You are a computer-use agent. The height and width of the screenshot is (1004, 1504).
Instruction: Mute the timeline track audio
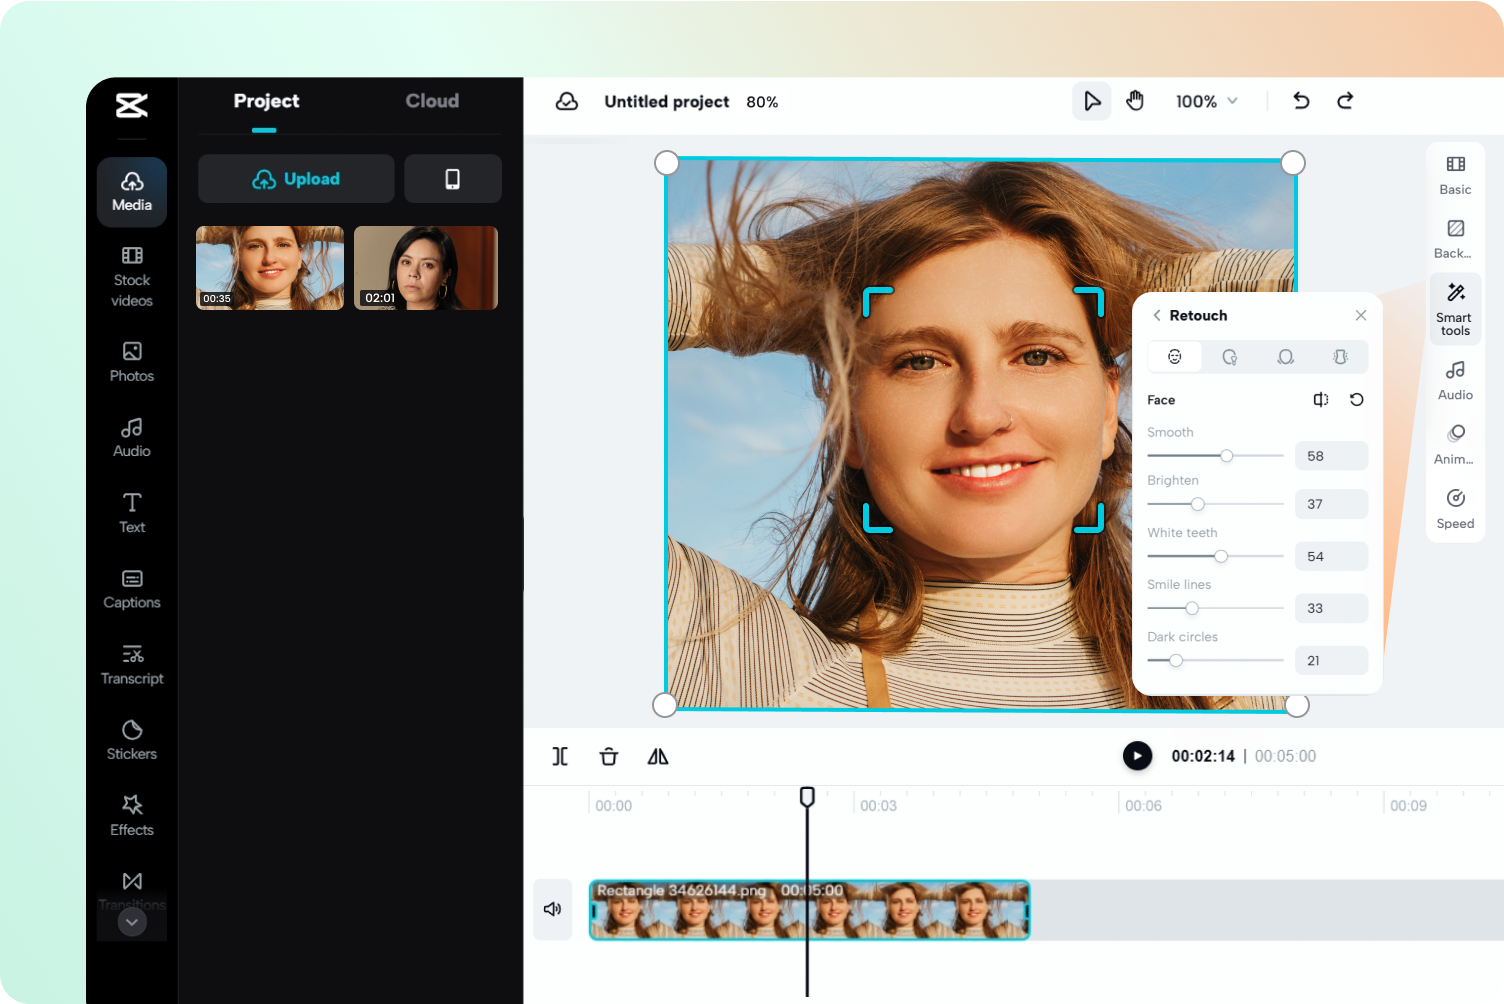point(552,909)
